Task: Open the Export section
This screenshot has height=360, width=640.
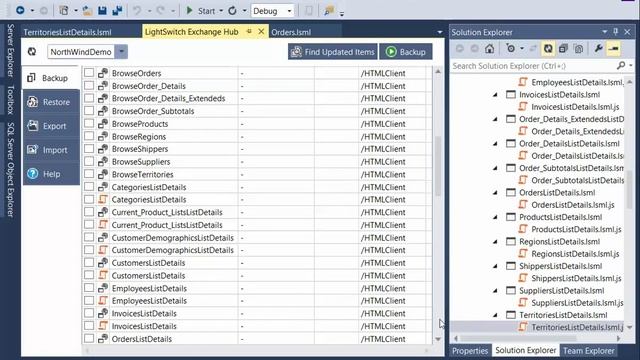Action: (x=51, y=126)
